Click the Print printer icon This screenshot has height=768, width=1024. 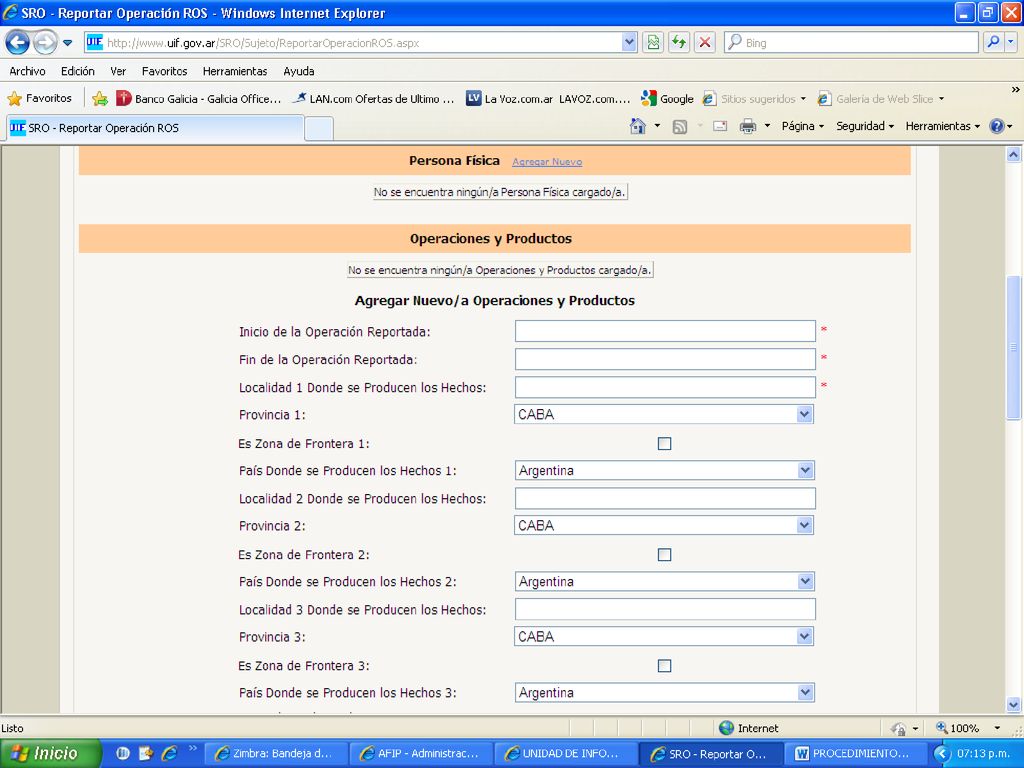point(748,126)
